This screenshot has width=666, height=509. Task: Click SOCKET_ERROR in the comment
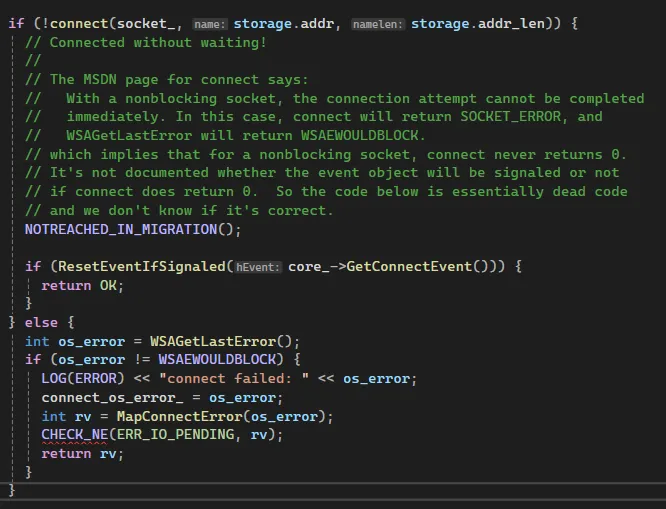click(511, 116)
